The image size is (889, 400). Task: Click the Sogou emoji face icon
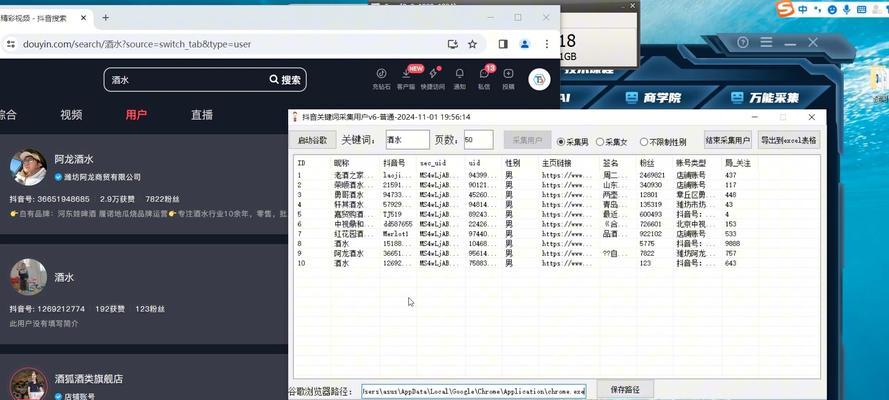pyautogui.click(x=832, y=10)
